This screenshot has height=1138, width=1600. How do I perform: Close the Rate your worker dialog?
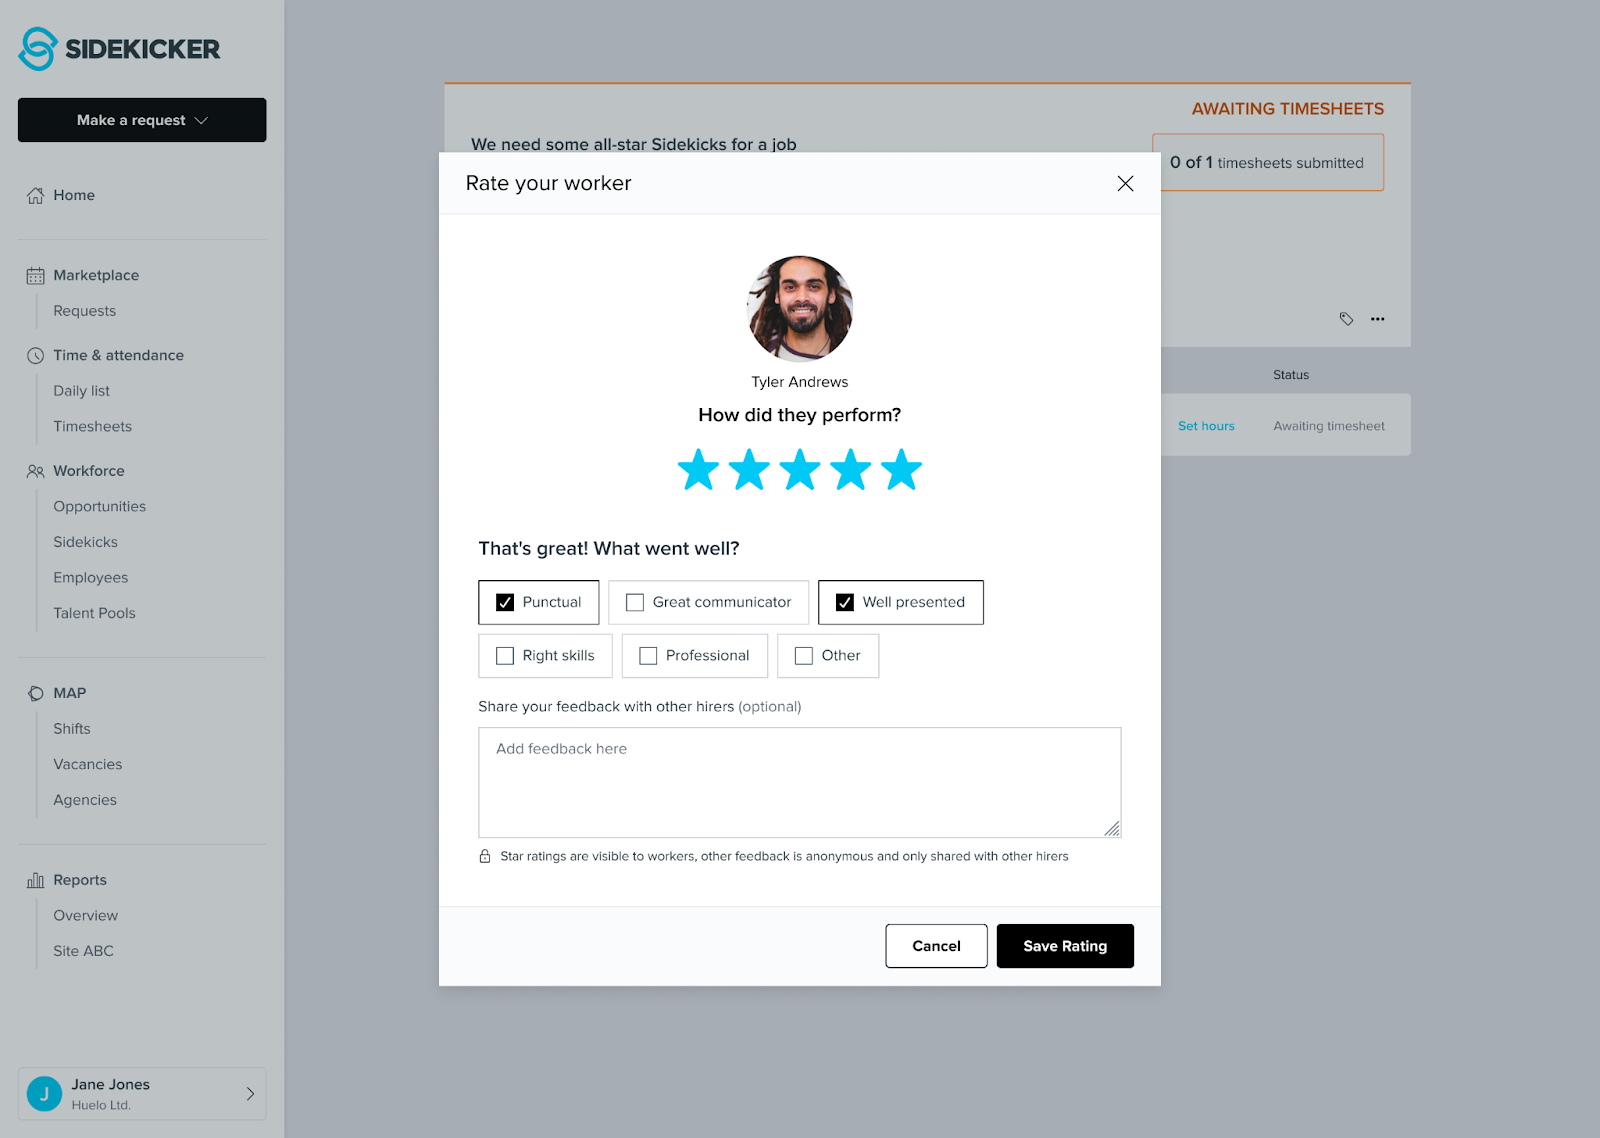point(1125,183)
